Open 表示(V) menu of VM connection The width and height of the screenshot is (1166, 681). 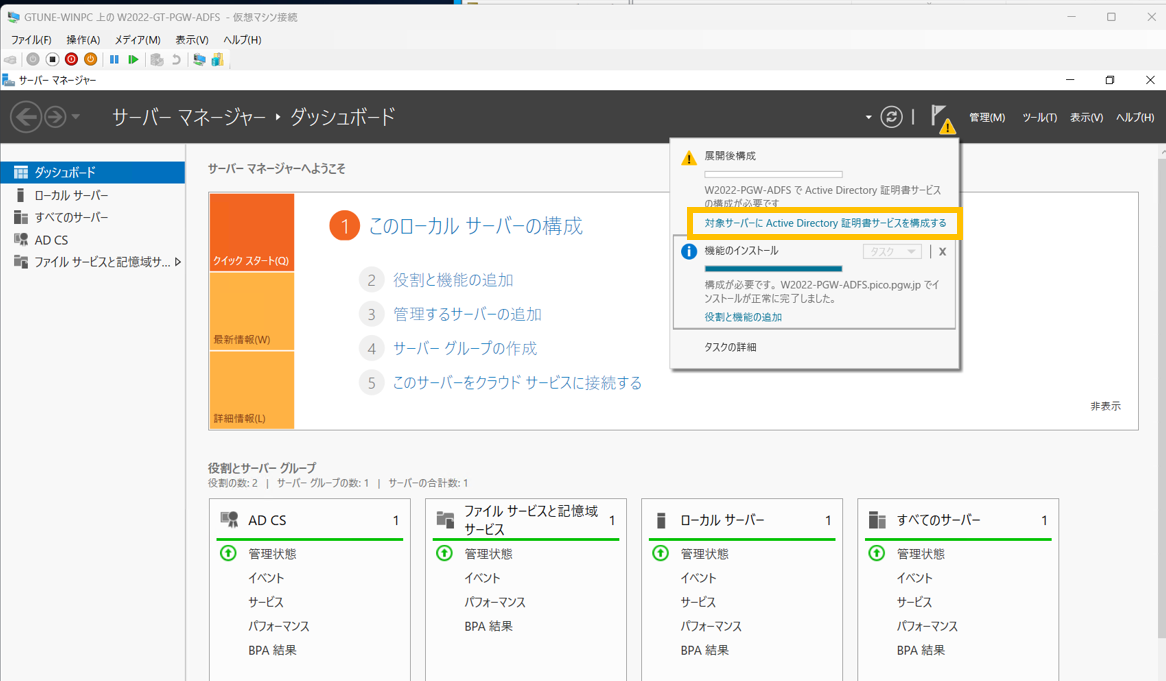[192, 39]
